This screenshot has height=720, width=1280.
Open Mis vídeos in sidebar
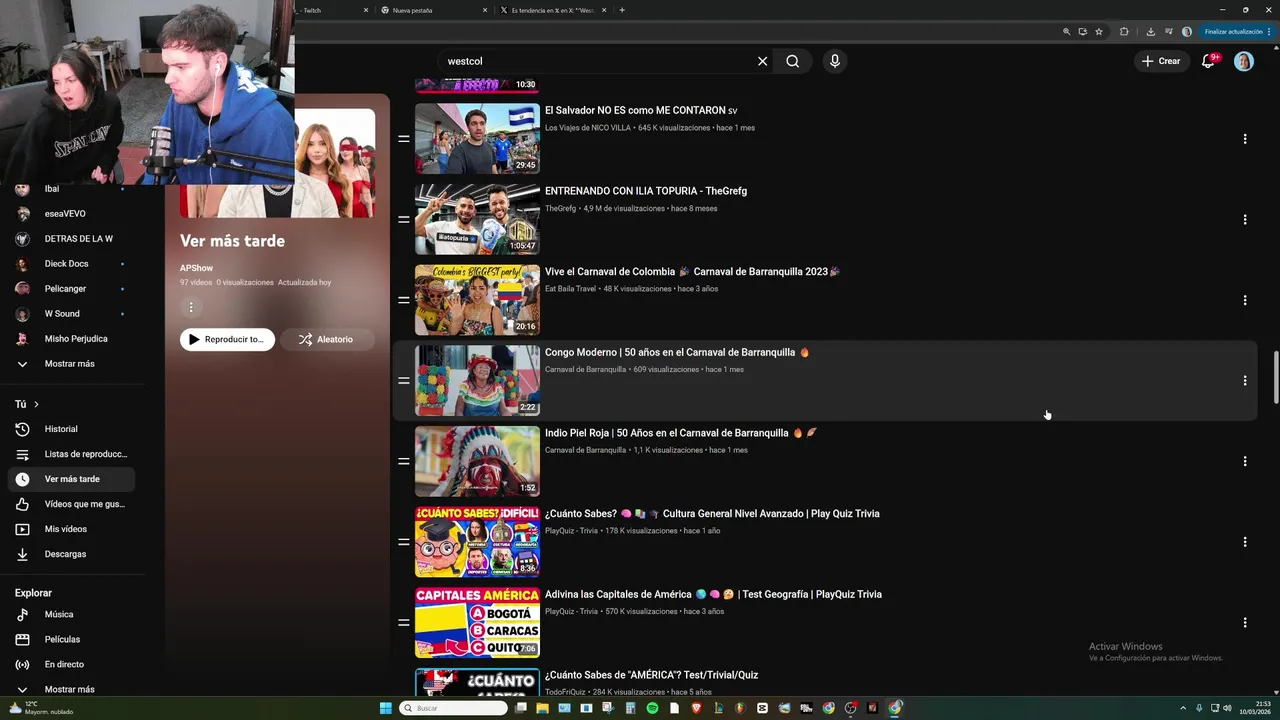coord(70,529)
